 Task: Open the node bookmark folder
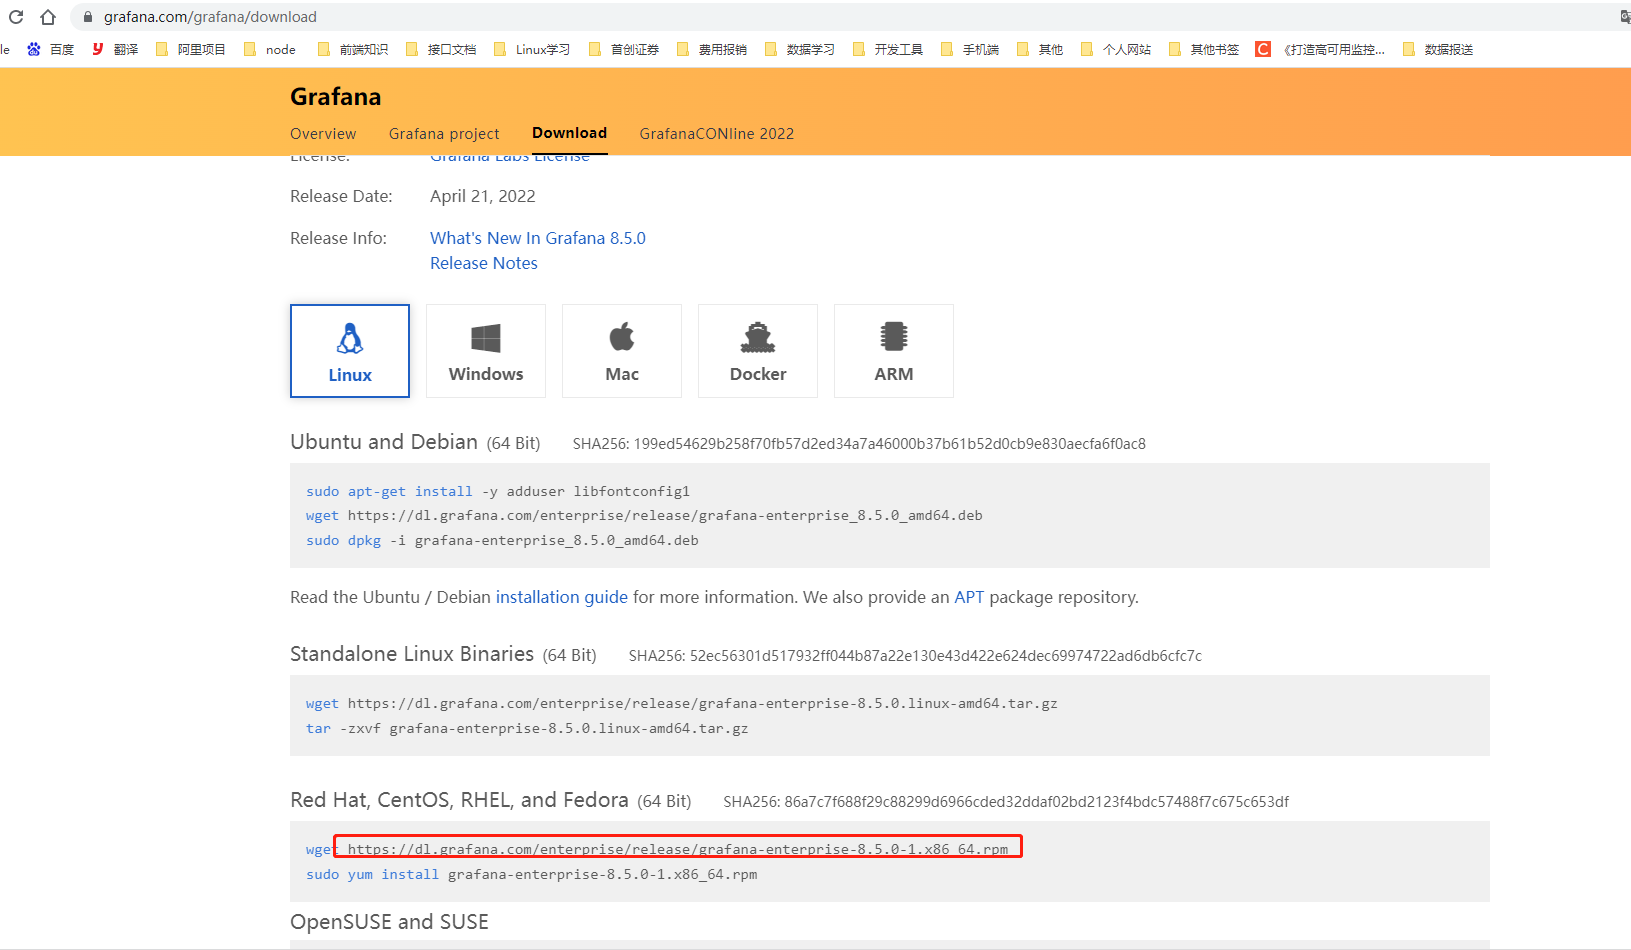point(270,49)
